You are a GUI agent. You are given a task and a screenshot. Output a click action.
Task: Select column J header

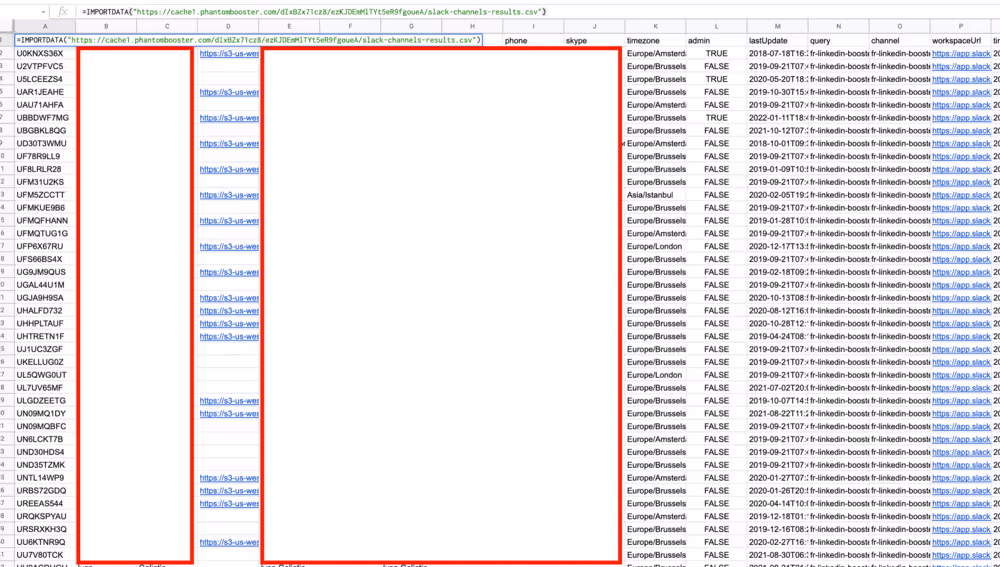pos(594,26)
